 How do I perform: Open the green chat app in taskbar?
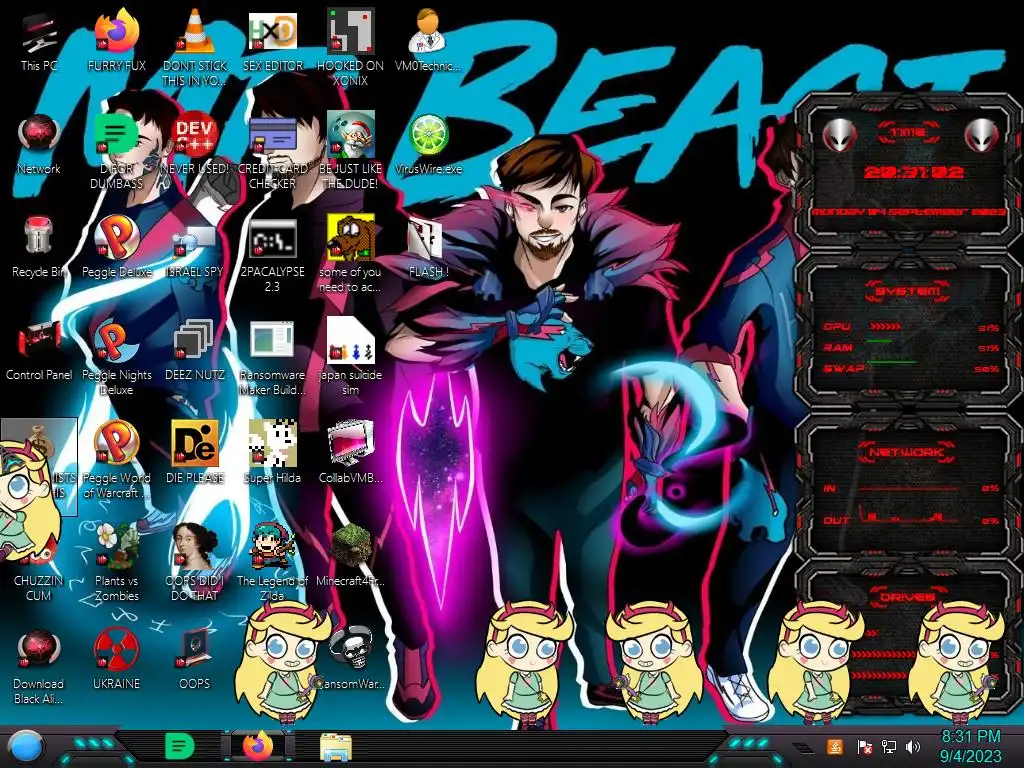point(180,746)
